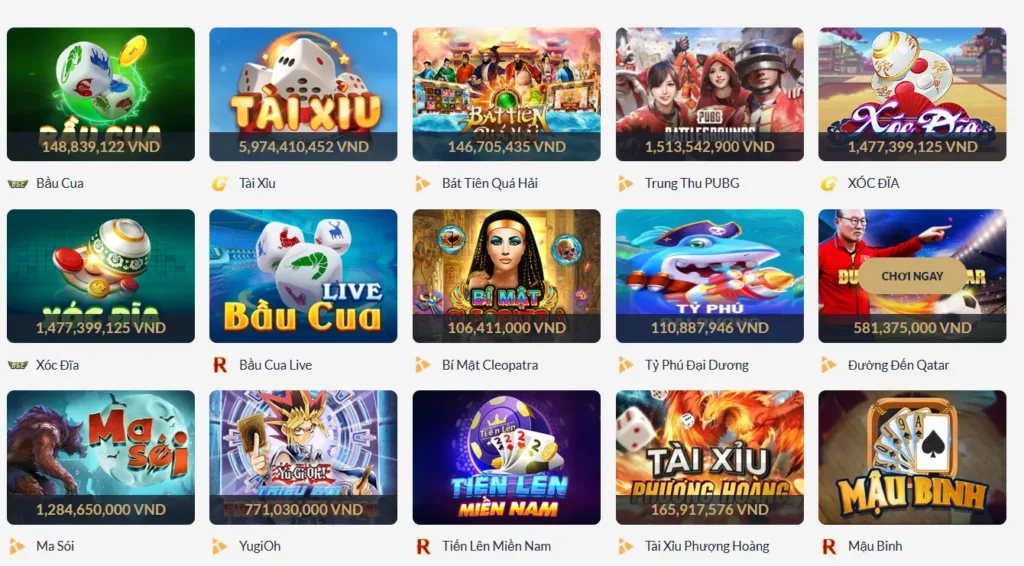Select the Tài Xỉu Phượng Hoàng phoenix thumbnail
This screenshot has height=566, width=1024.
(x=709, y=457)
